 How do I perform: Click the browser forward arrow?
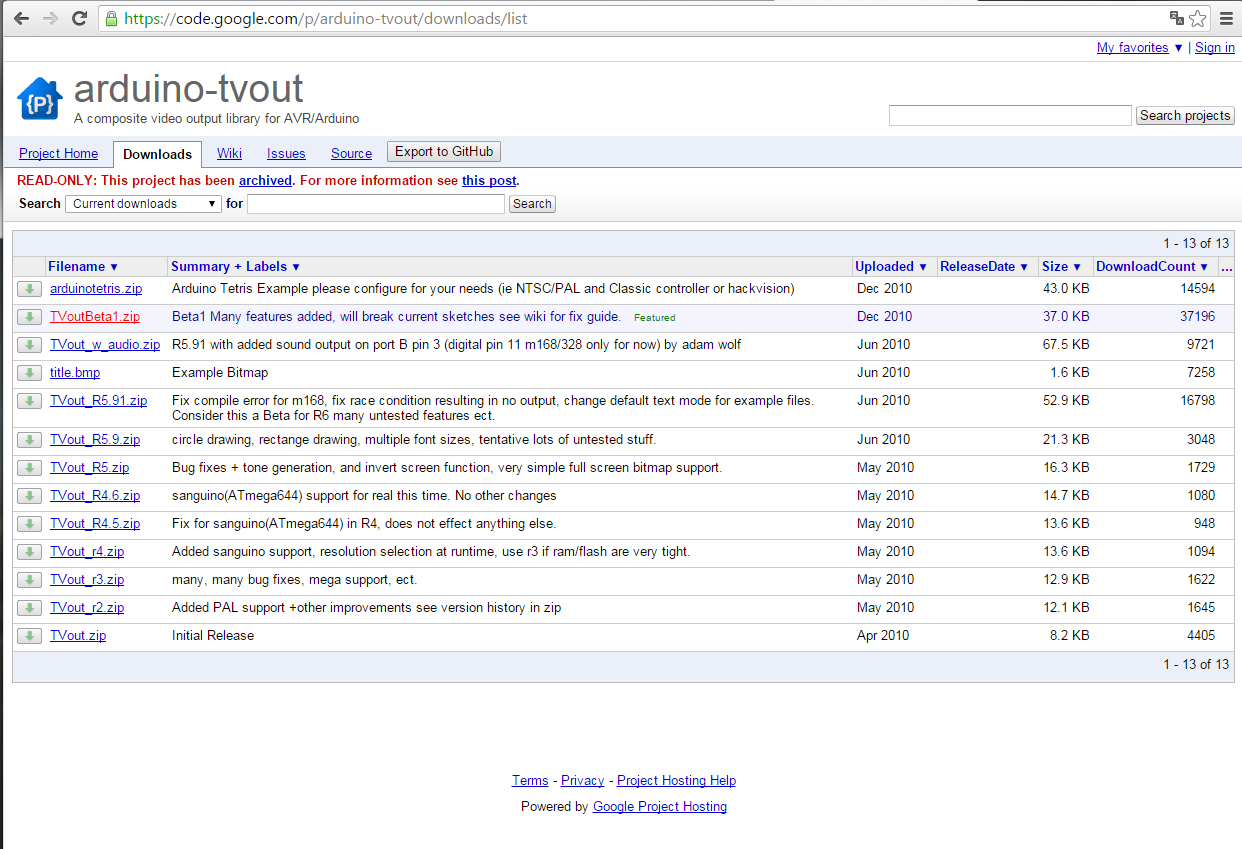coord(50,18)
